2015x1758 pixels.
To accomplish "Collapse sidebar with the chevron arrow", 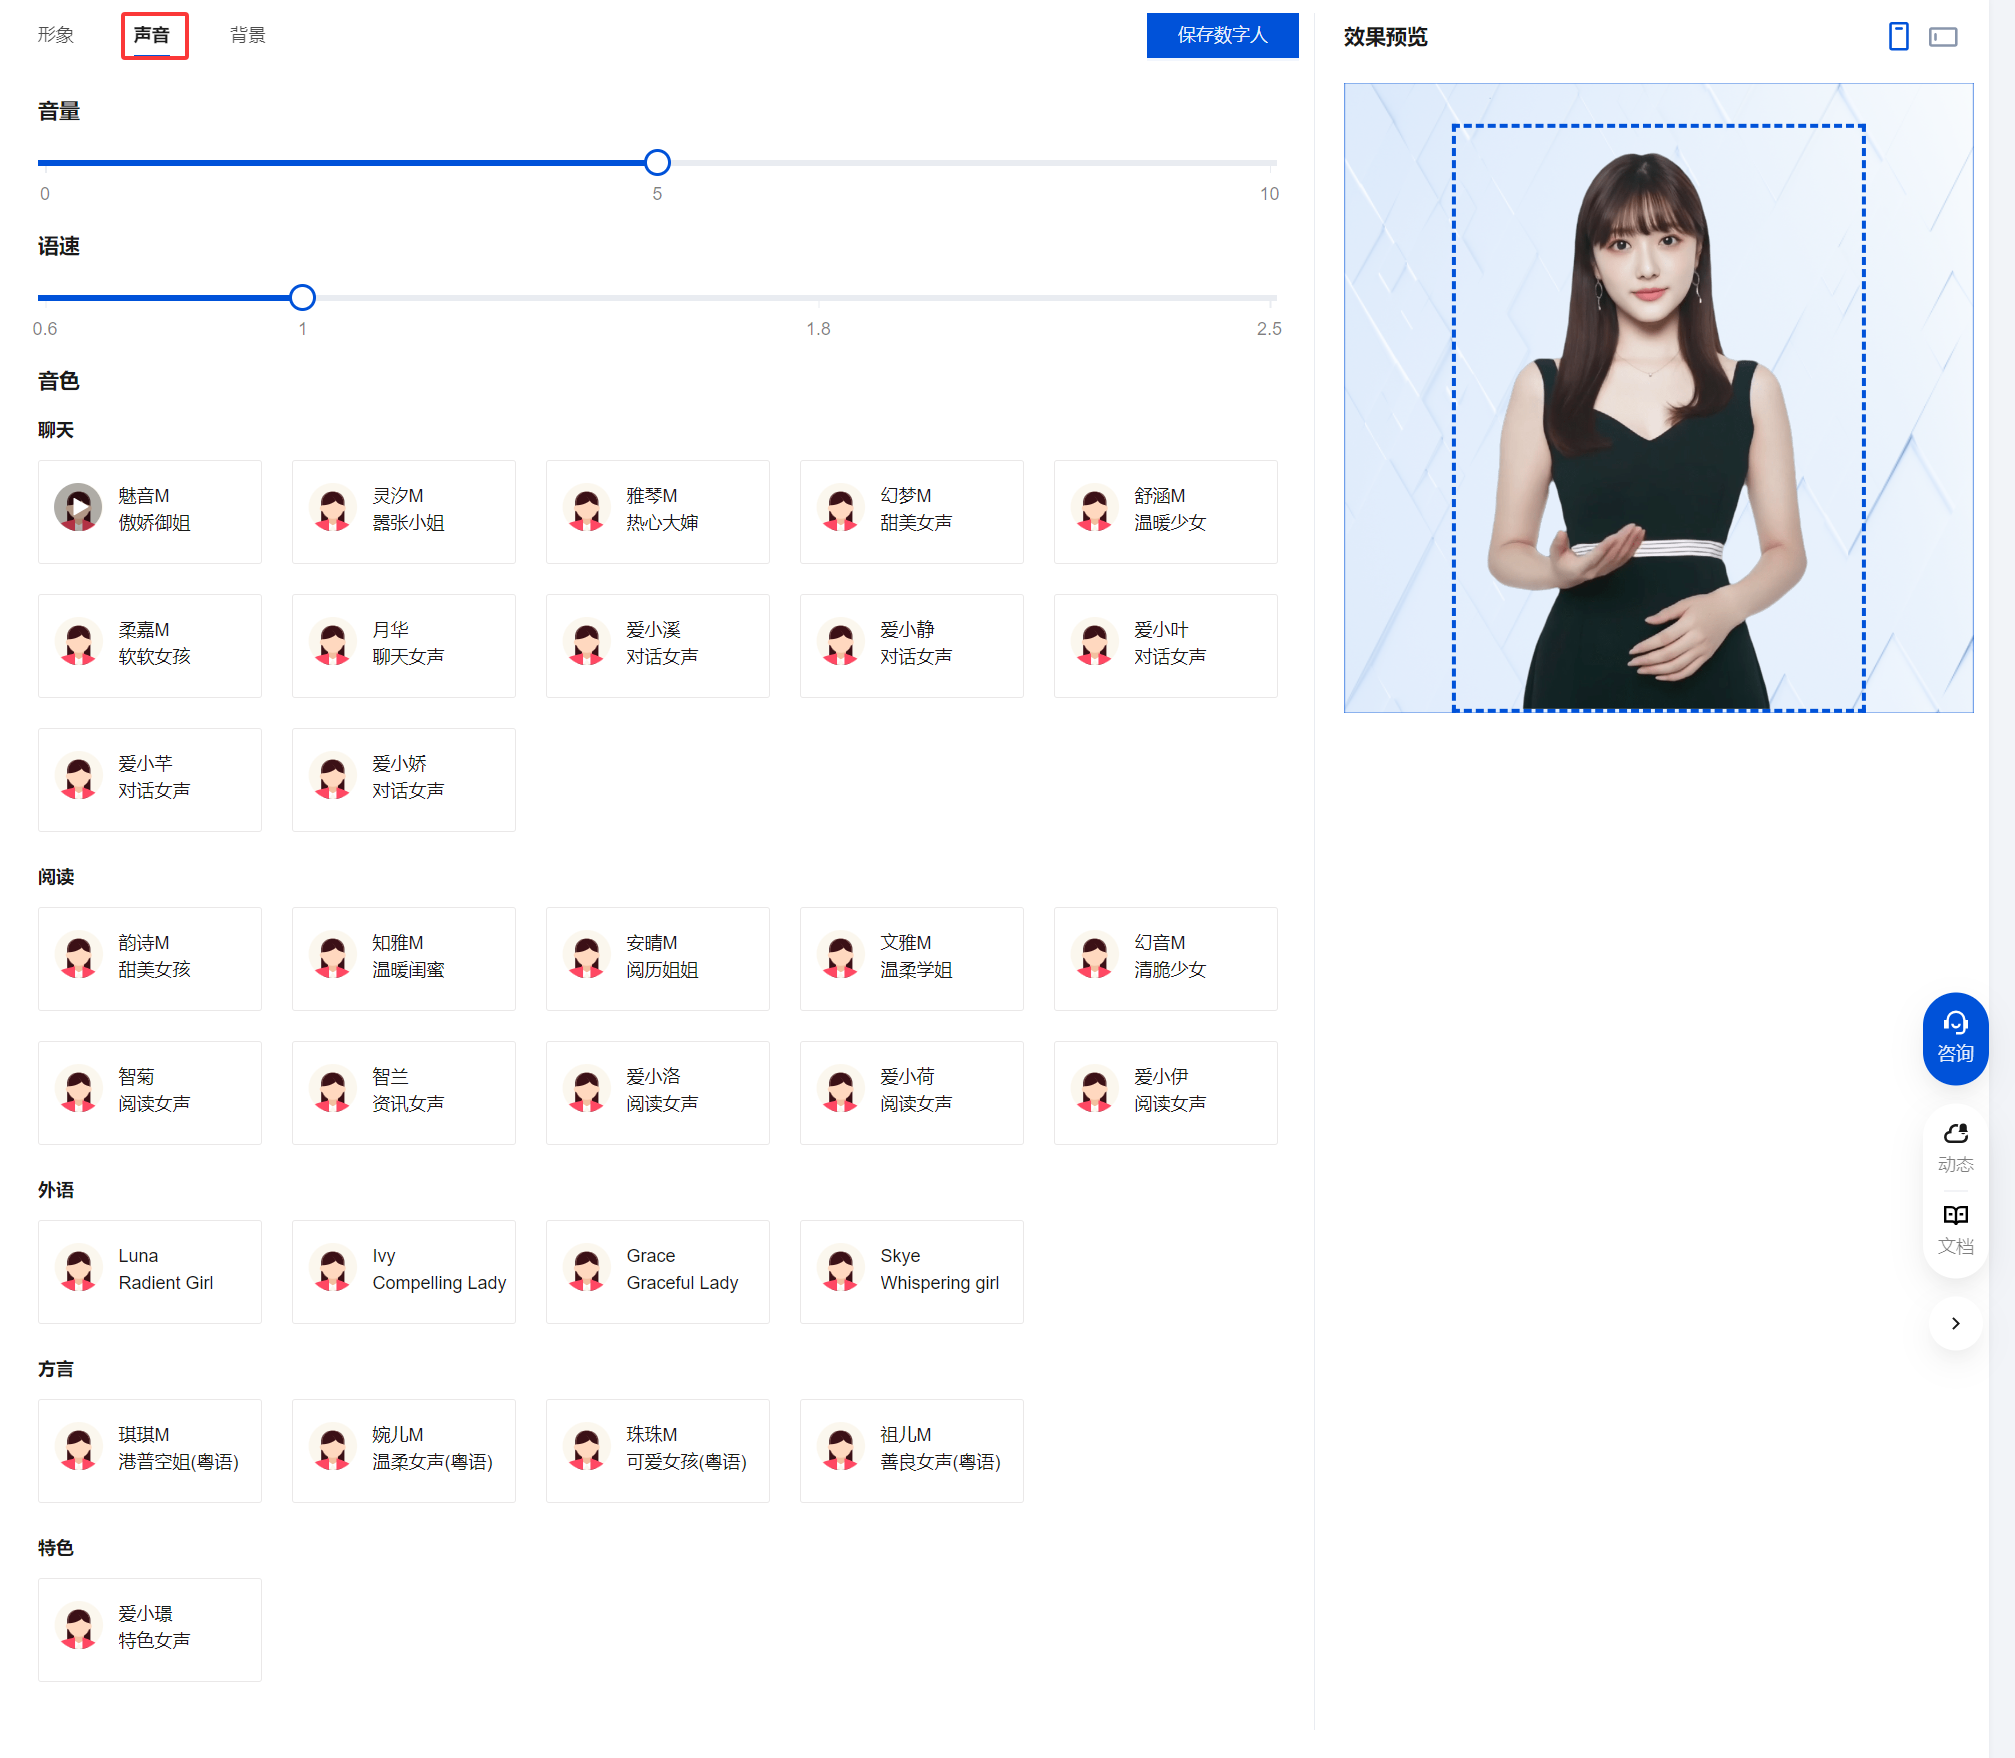I will (x=1955, y=1323).
